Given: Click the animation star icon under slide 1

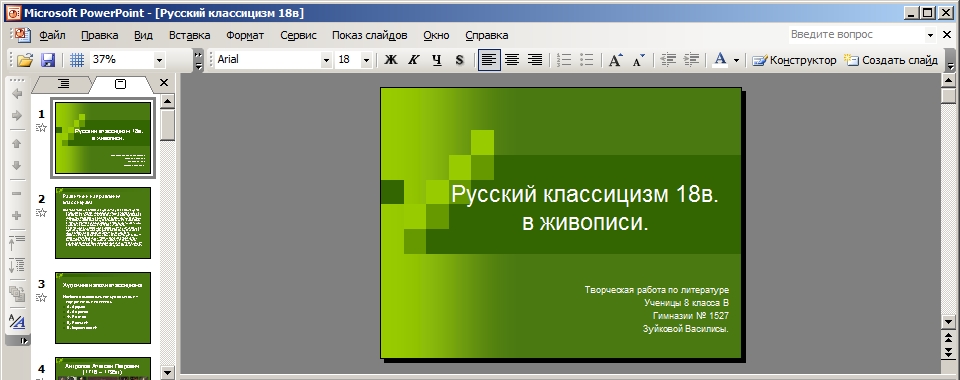Looking at the screenshot, I should click(42, 128).
